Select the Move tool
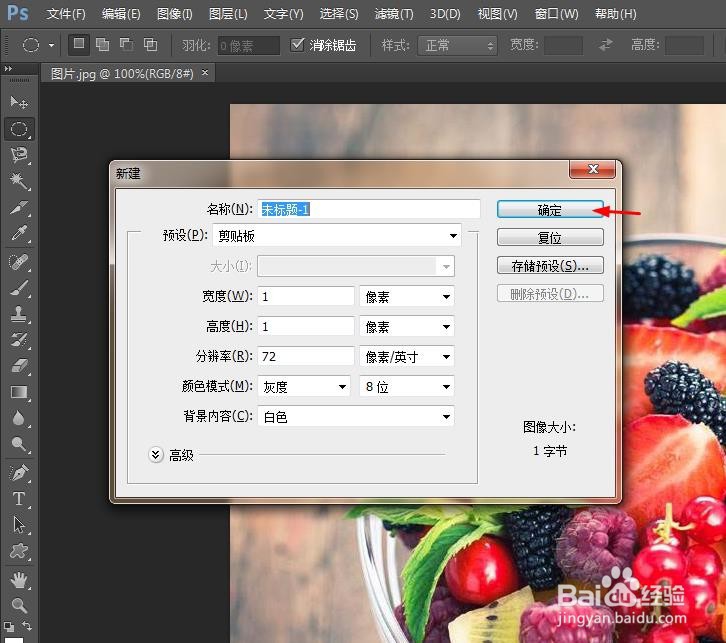Image resolution: width=726 pixels, height=643 pixels. pos(19,102)
